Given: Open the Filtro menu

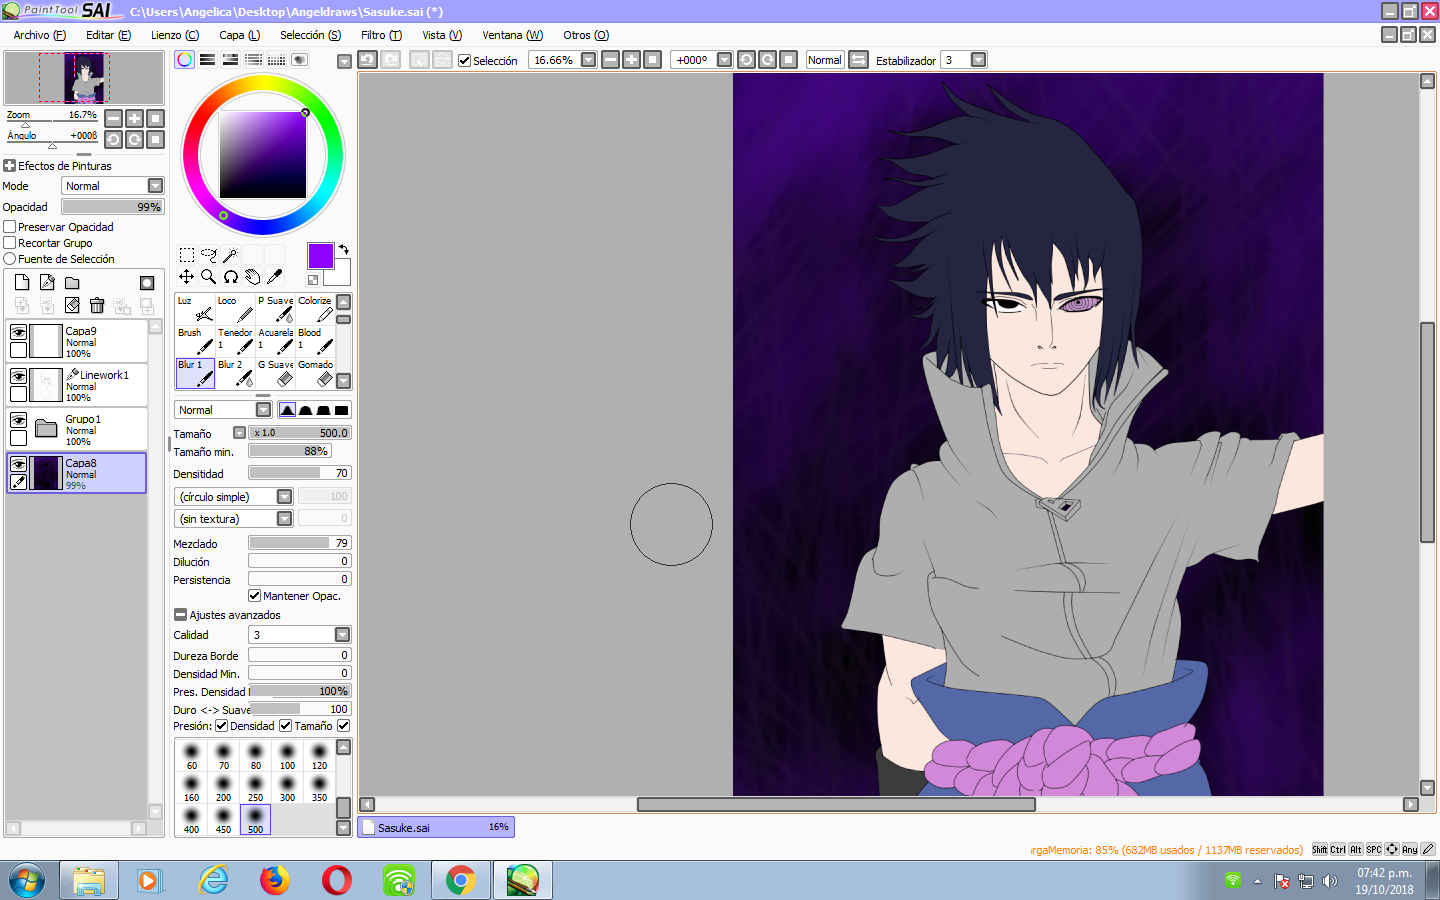Looking at the screenshot, I should tap(382, 35).
